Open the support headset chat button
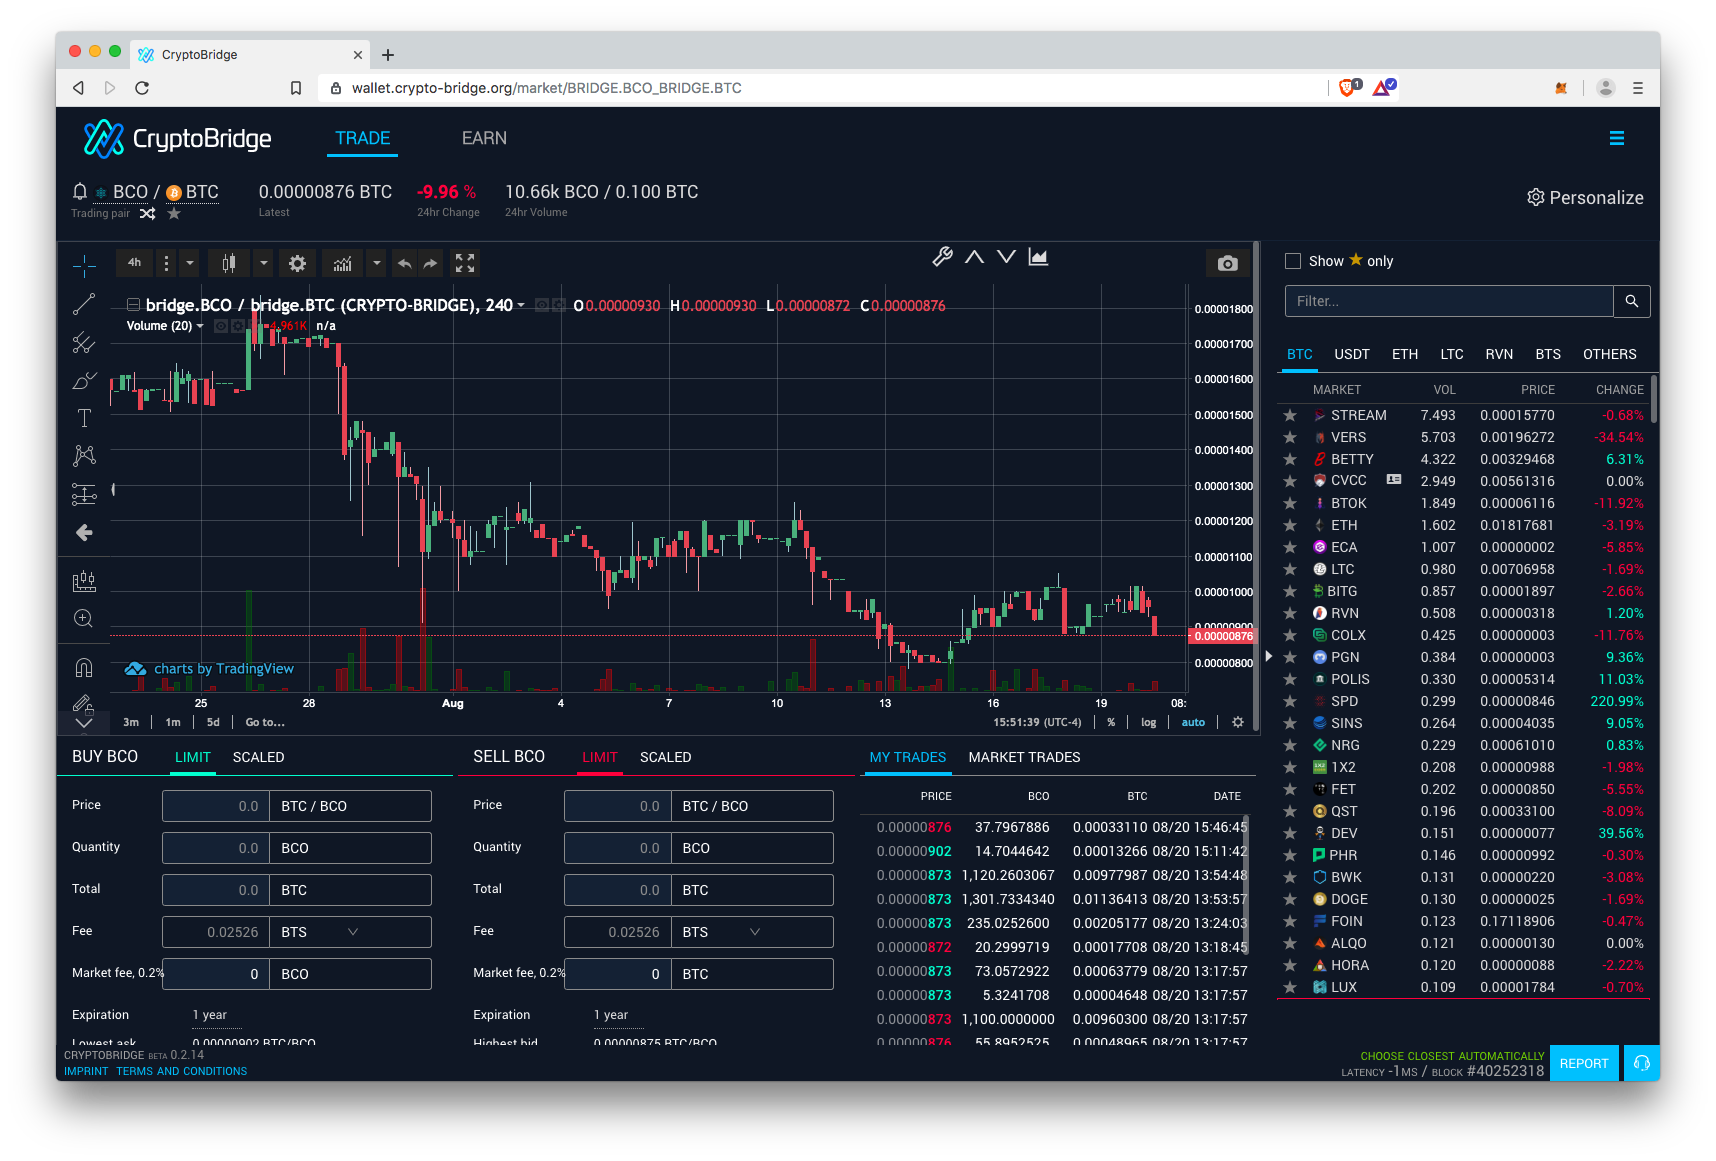 (x=1641, y=1063)
